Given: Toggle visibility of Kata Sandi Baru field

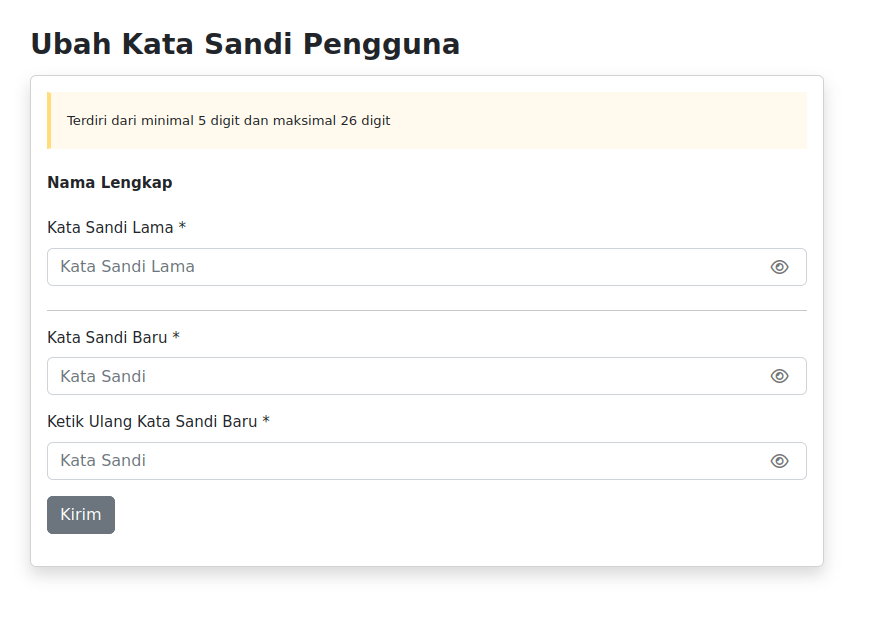Looking at the screenshot, I should pos(779,376).
